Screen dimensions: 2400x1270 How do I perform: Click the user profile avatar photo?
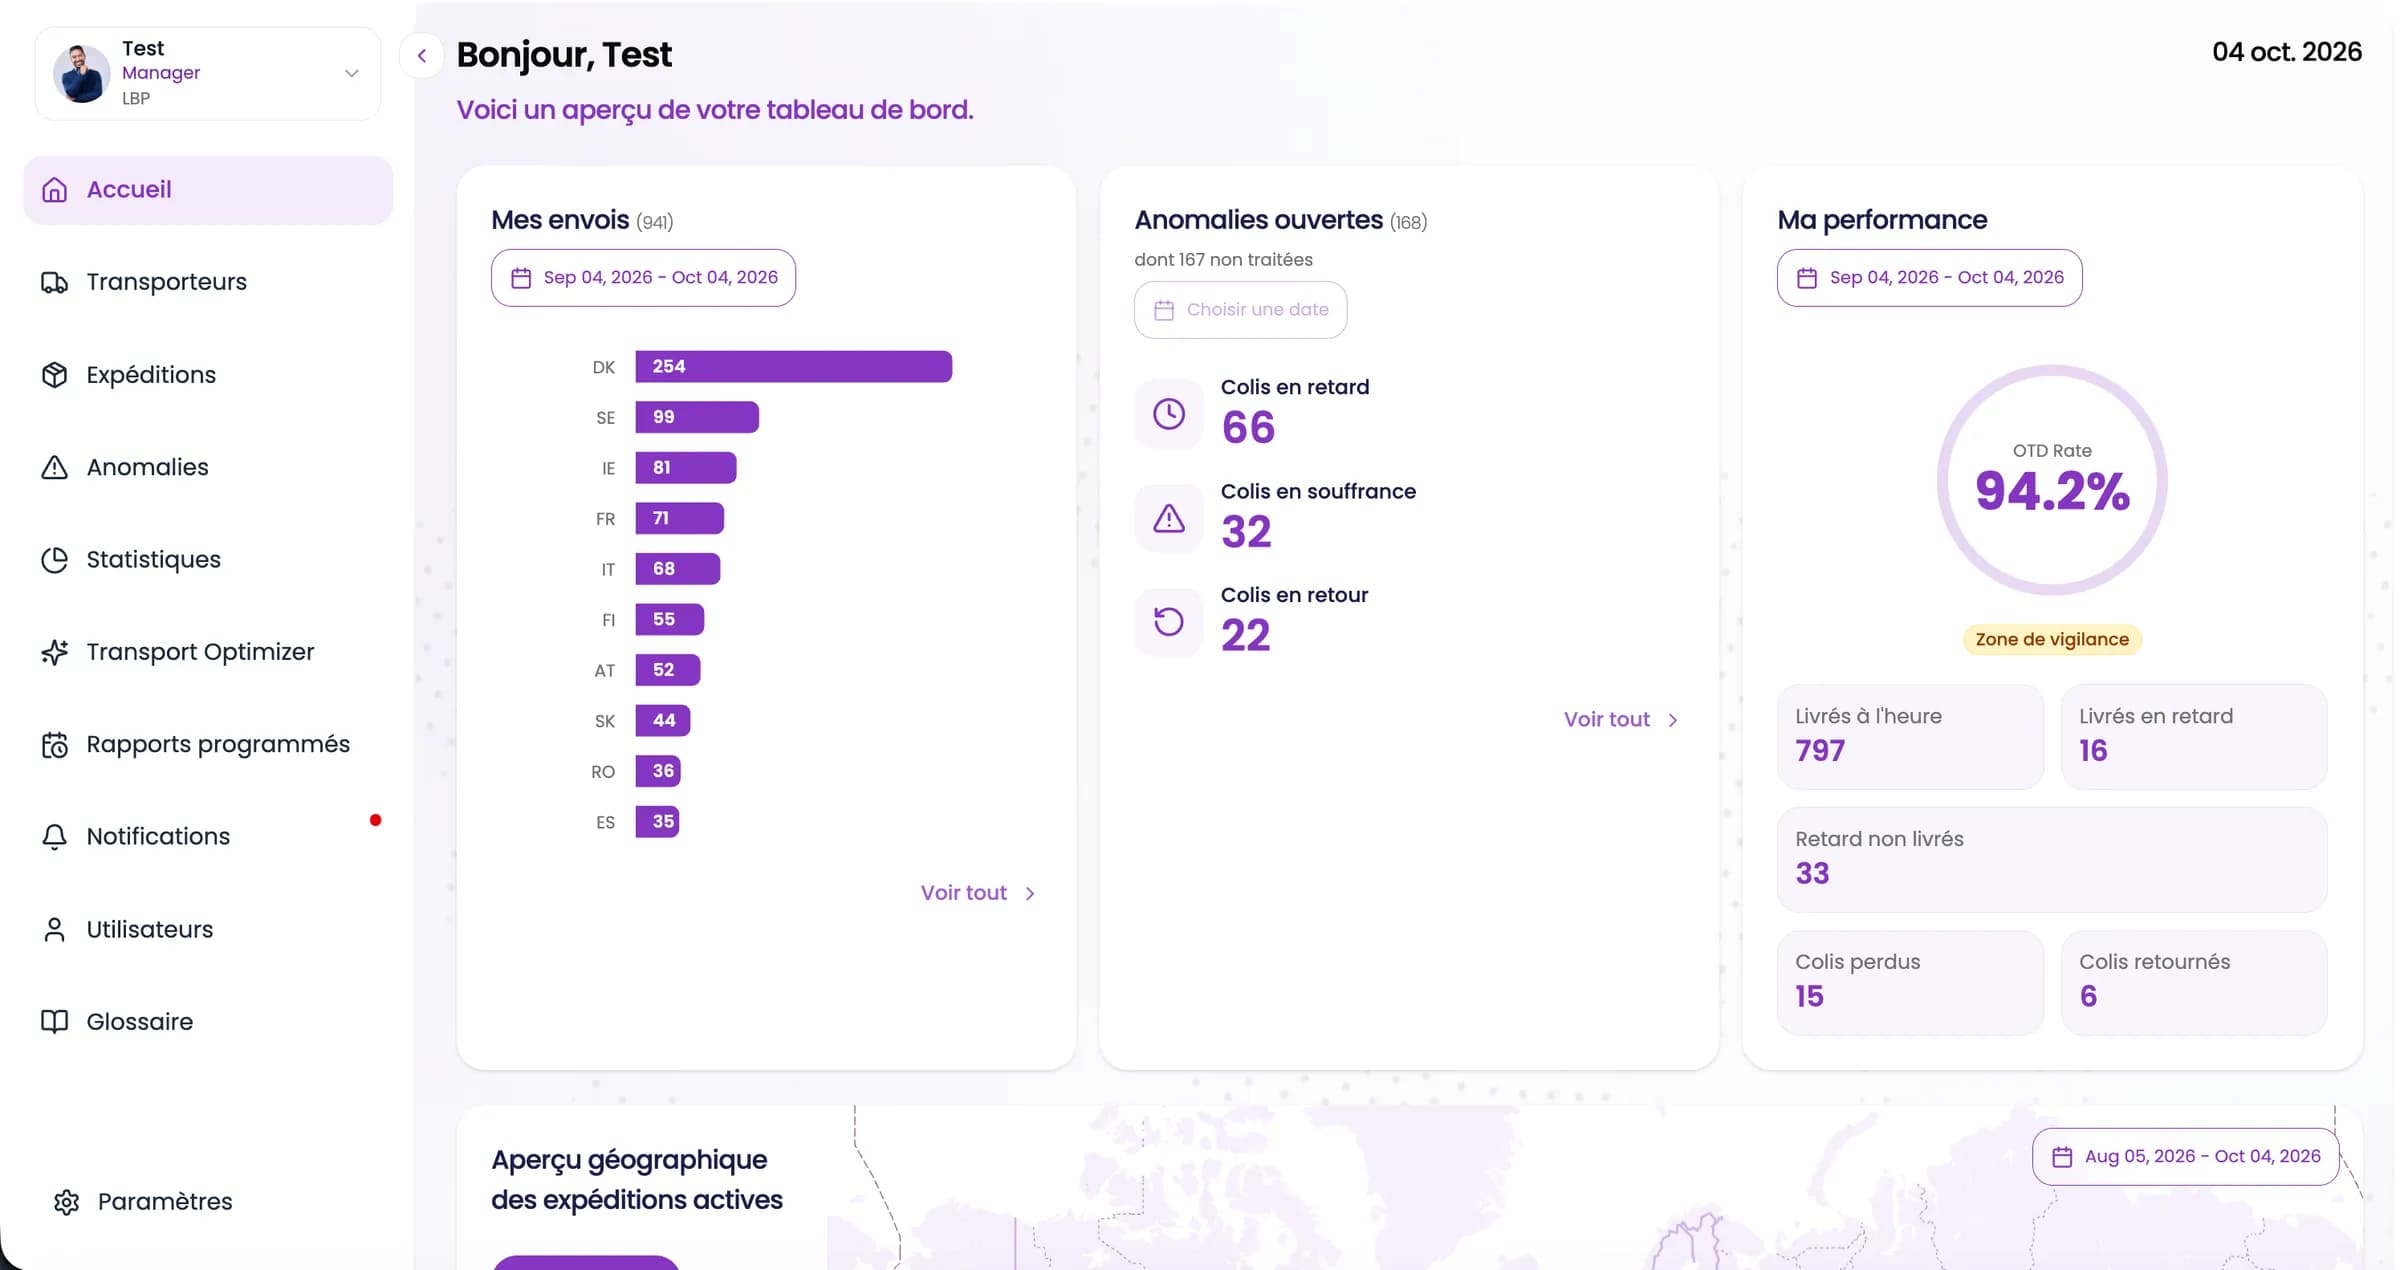(x=81, y=73)
